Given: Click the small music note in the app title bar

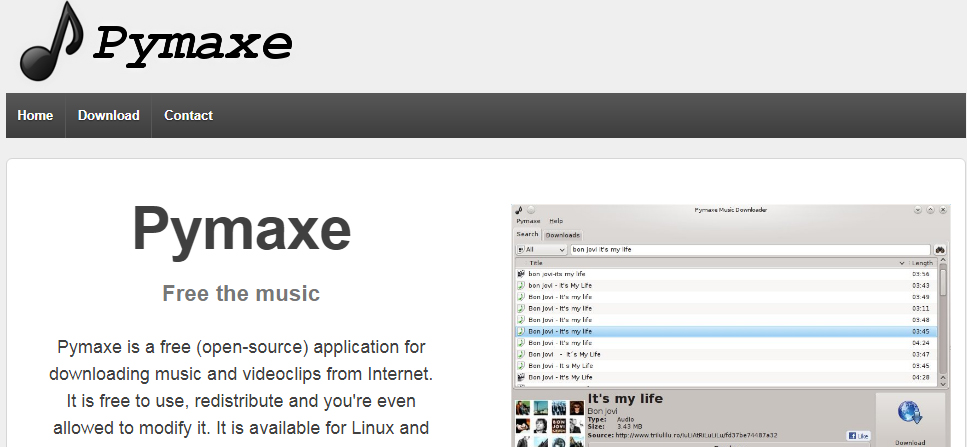Looking at the screenshot, I should [x=519, y=210].
